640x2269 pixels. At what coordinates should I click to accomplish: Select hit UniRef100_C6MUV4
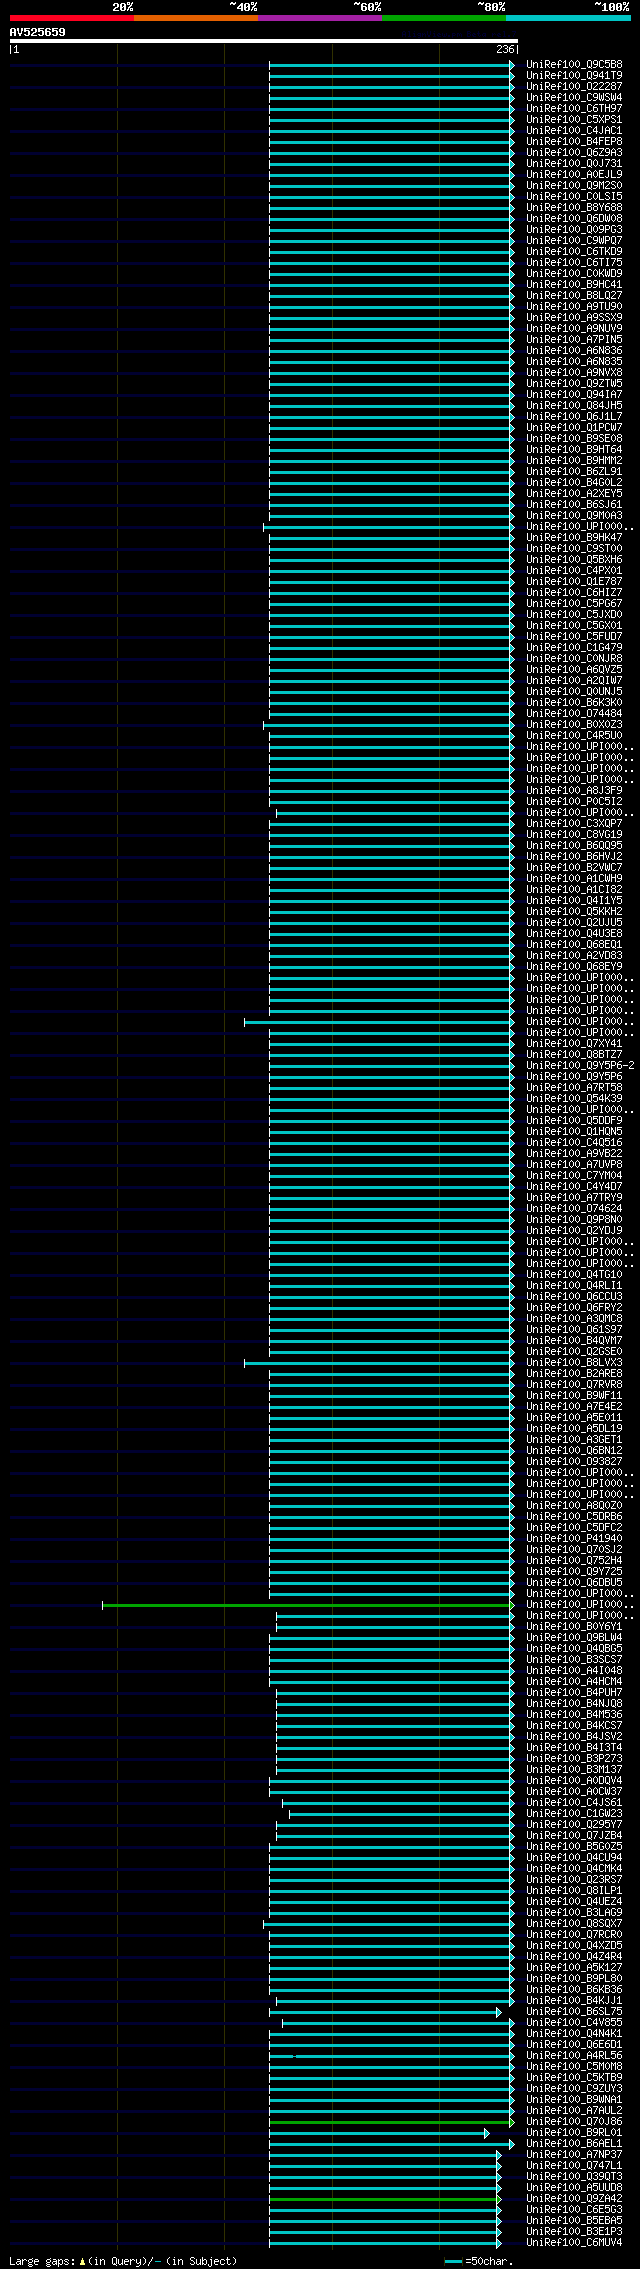point(574,2243)
